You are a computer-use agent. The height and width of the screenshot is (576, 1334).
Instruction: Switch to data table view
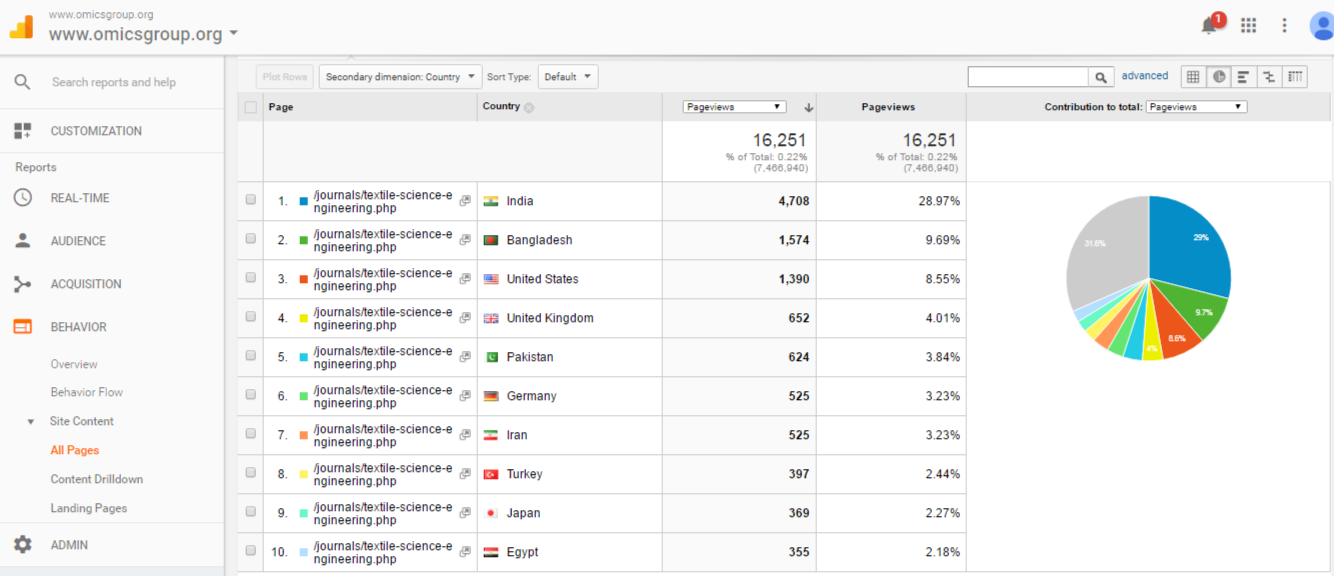[1193, 76]
